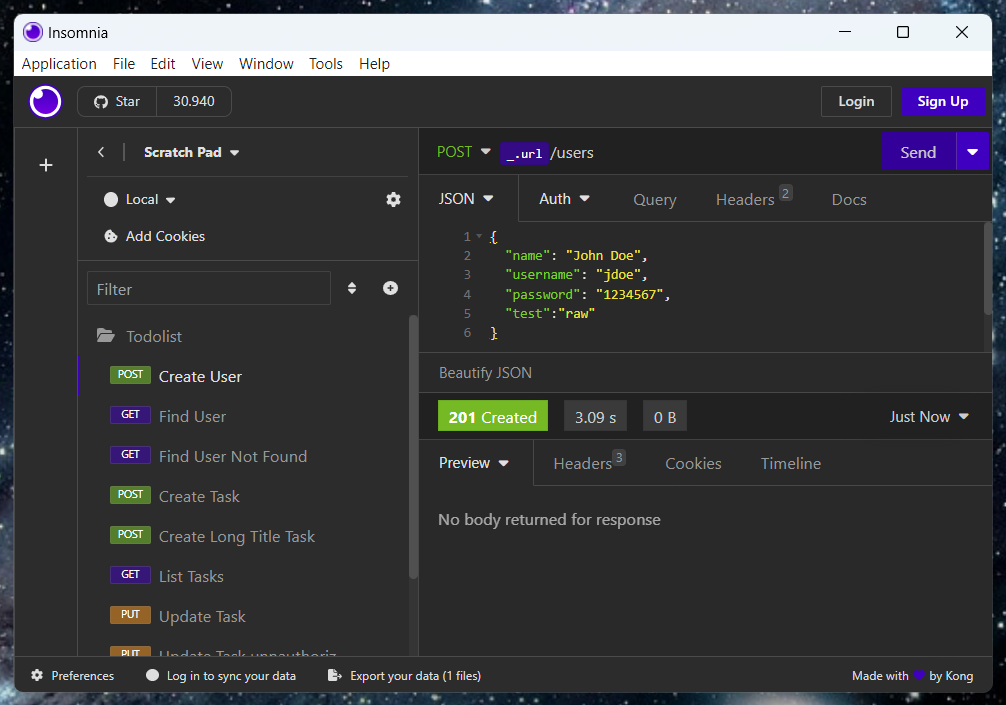This screenshot has width=1006, height=705.
Task: Open the Just Now history dropdown
Action: [928, 416]
